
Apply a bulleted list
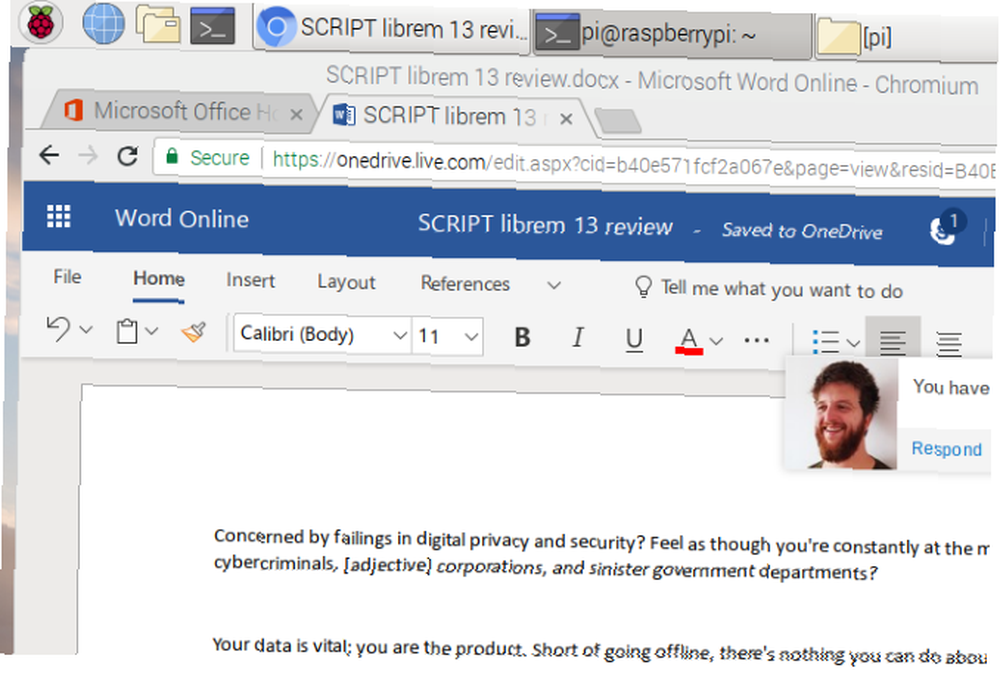pos(825,342)
